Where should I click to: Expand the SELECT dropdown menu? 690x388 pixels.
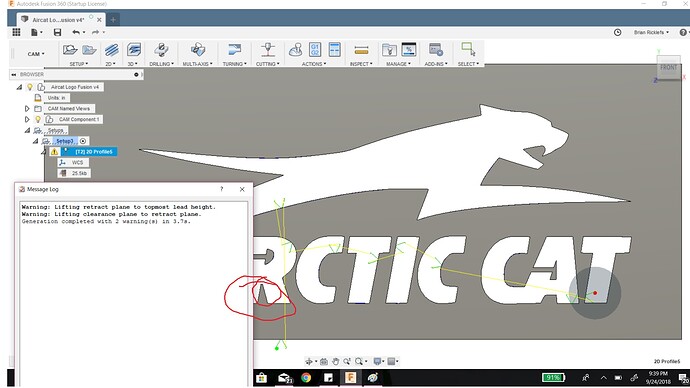pos(468,64)
